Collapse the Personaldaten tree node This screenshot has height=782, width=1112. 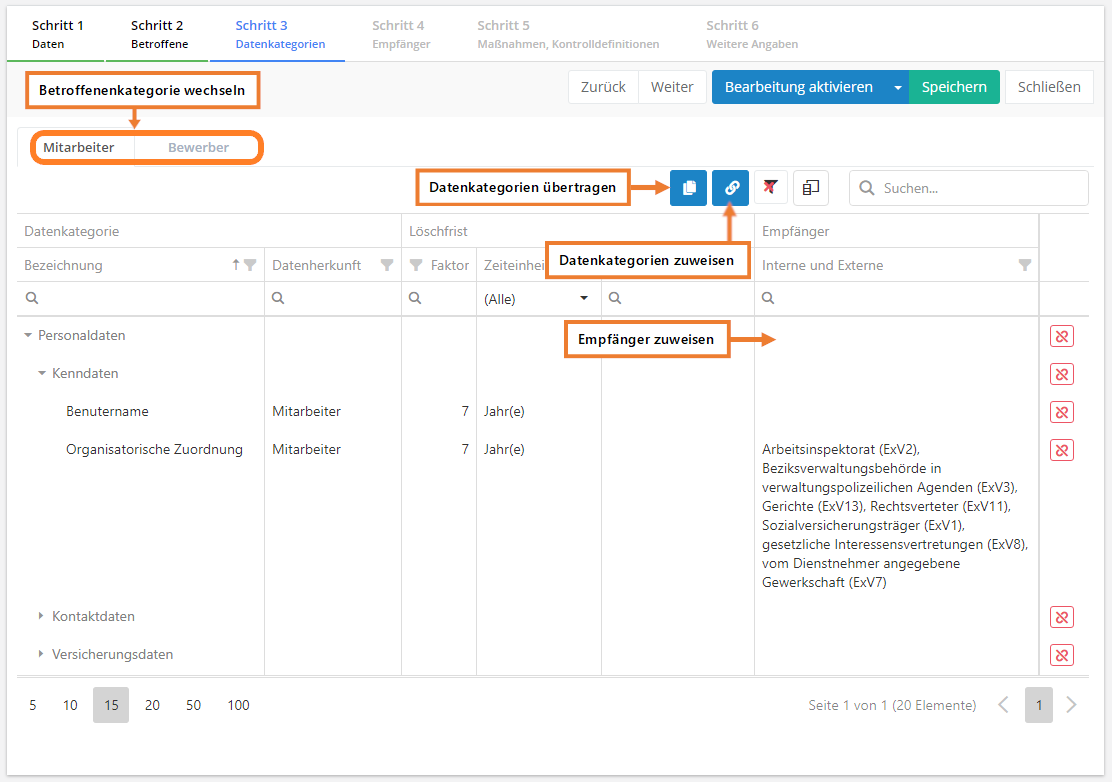[x=28, y=336]
